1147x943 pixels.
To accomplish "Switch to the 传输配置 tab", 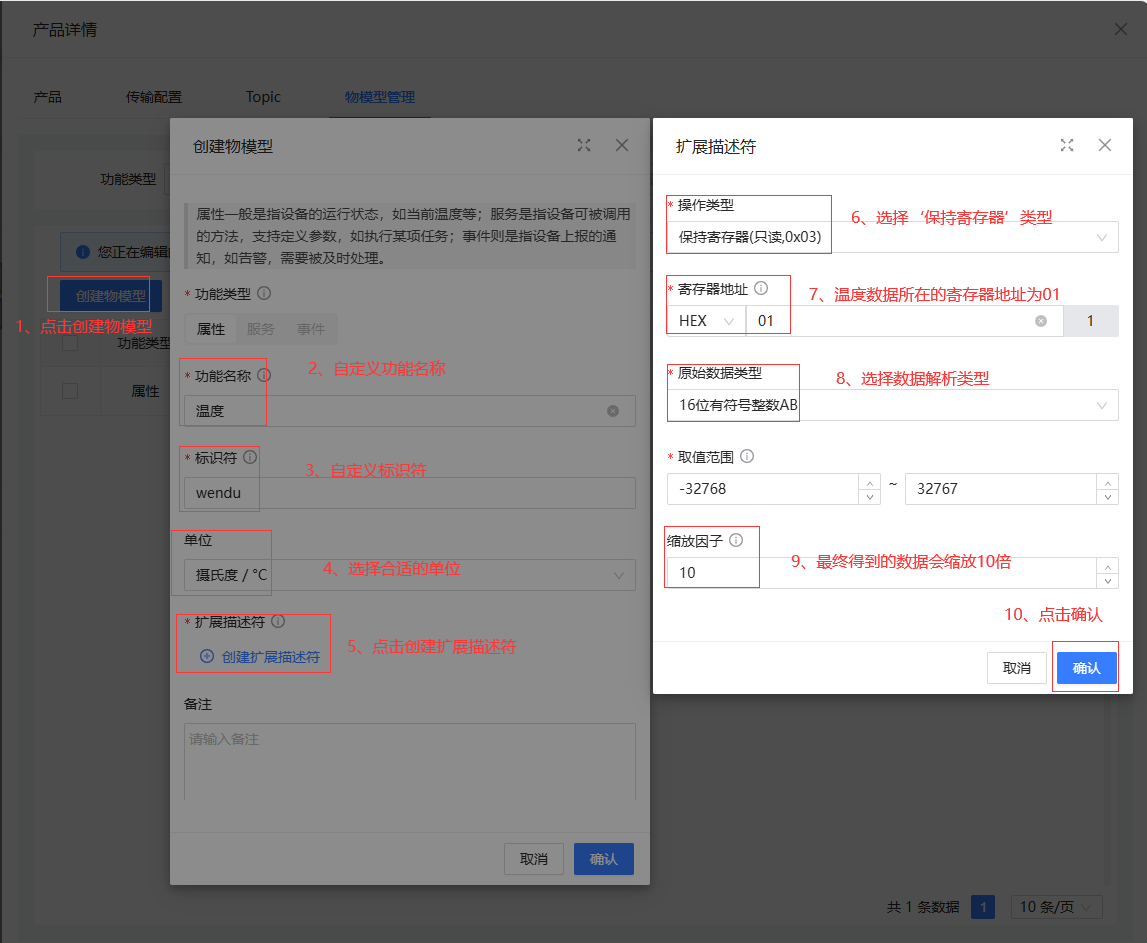I will click(154, 97).
